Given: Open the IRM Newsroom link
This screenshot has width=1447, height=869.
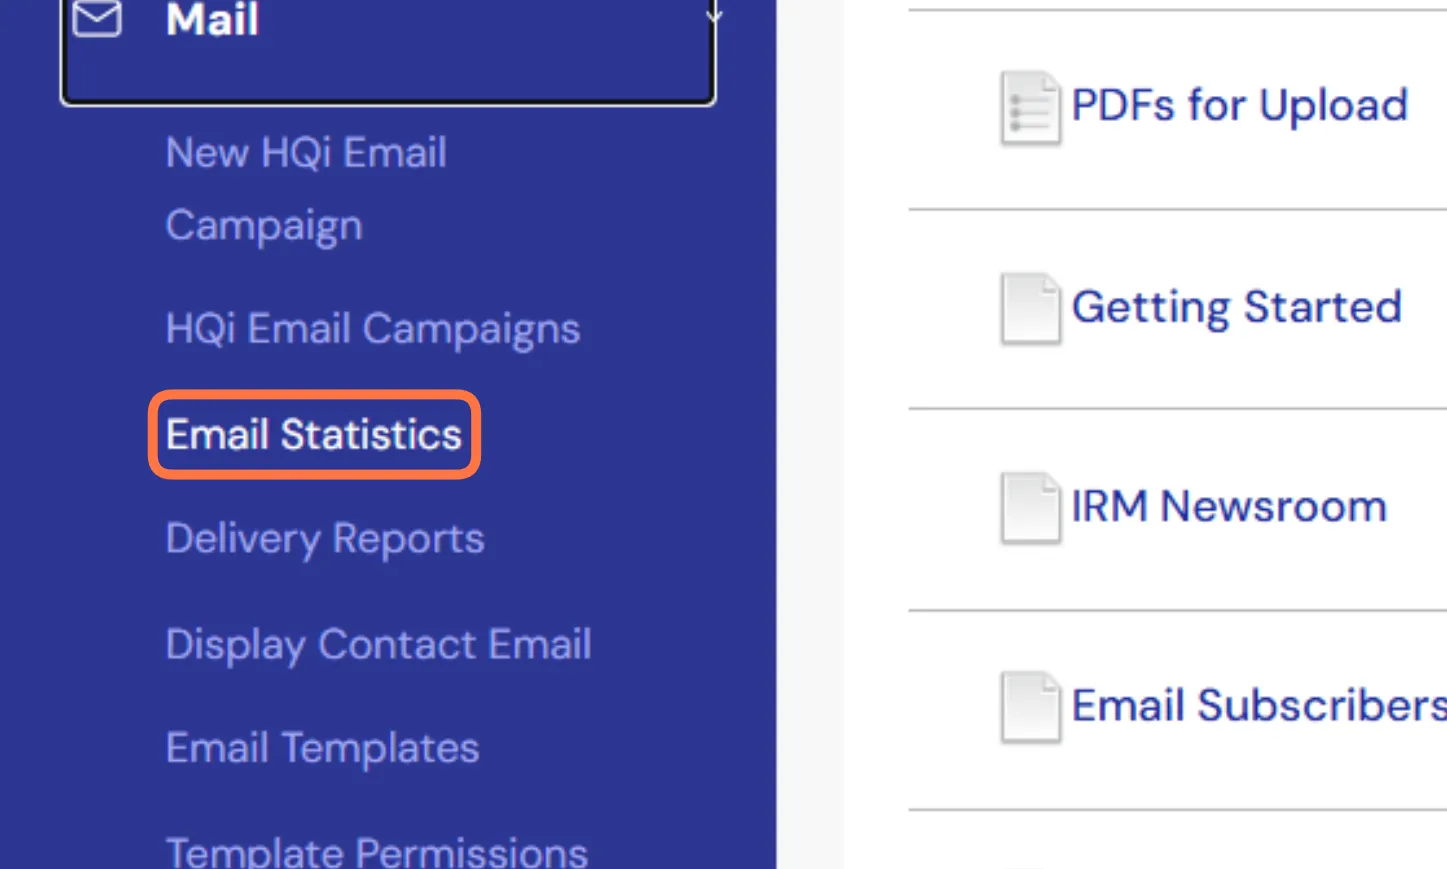Looking at the screenshot, I should pos(1229,507).
